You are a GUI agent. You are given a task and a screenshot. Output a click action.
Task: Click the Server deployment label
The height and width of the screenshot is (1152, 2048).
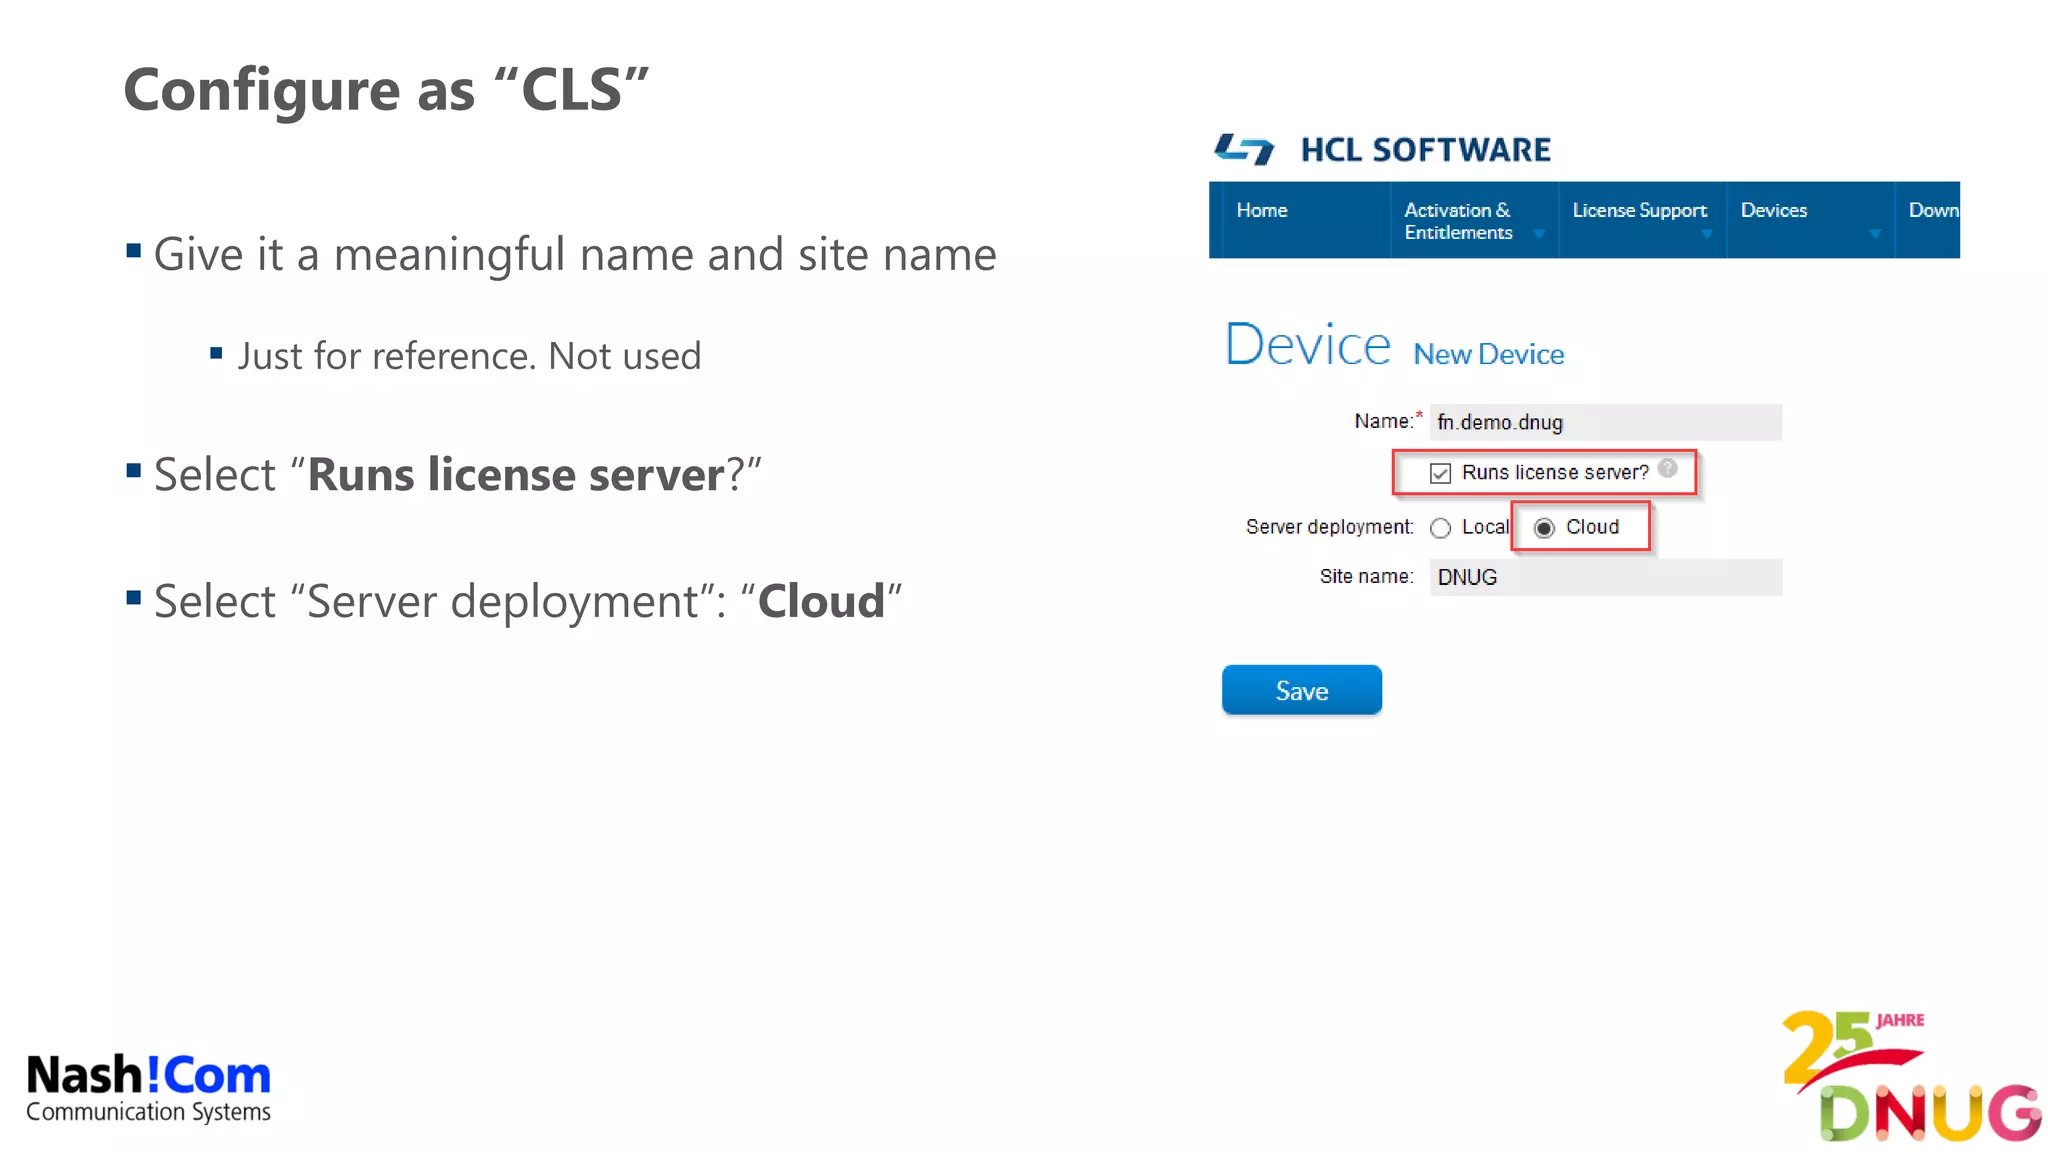[1330, 527]
